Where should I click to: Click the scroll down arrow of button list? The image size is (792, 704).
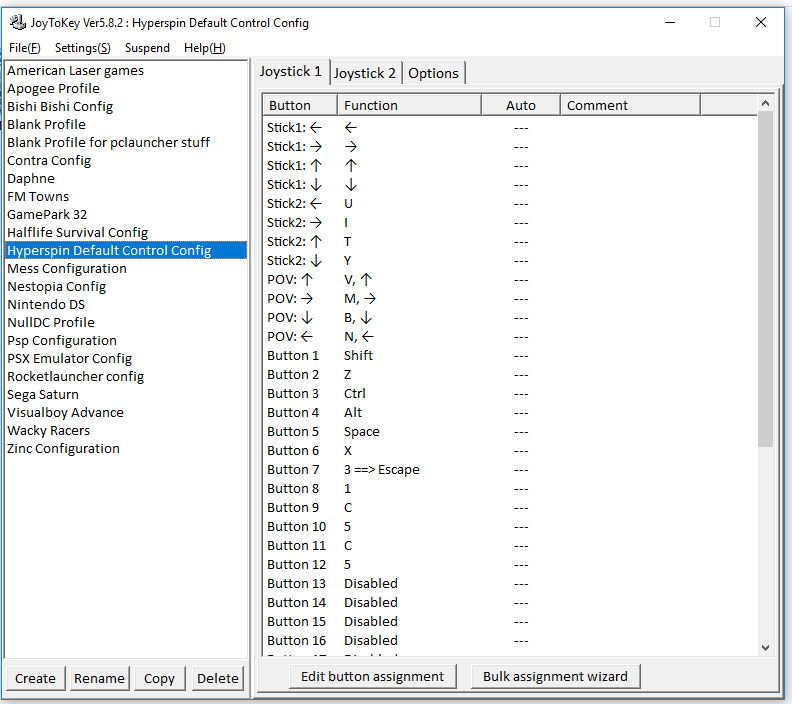tap(765, 648)
